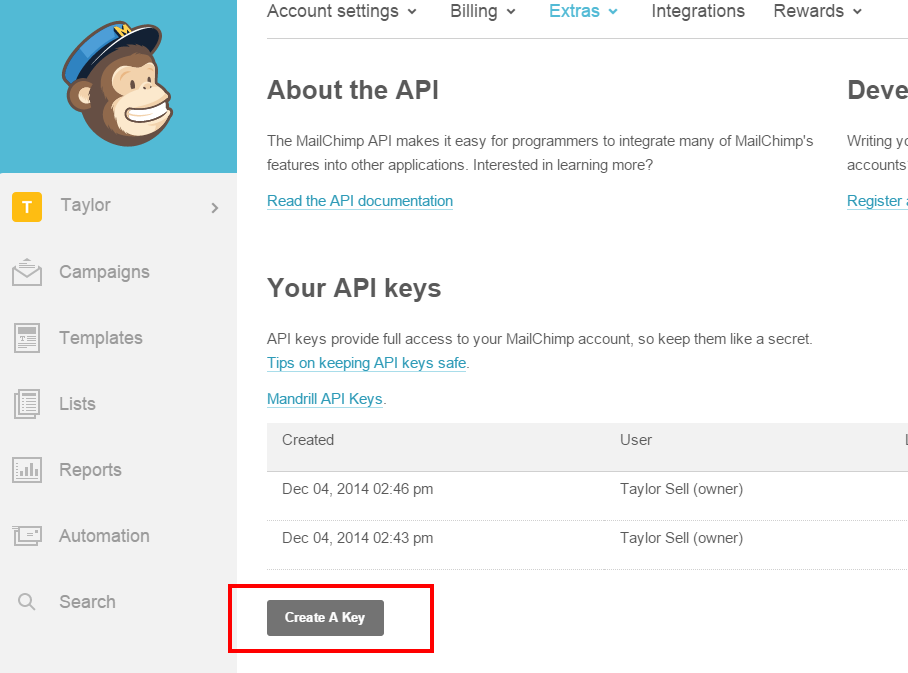Click the MailChimp Freddie monkey logo
Screen dimensions: 908x673
[x=118, y=84]
